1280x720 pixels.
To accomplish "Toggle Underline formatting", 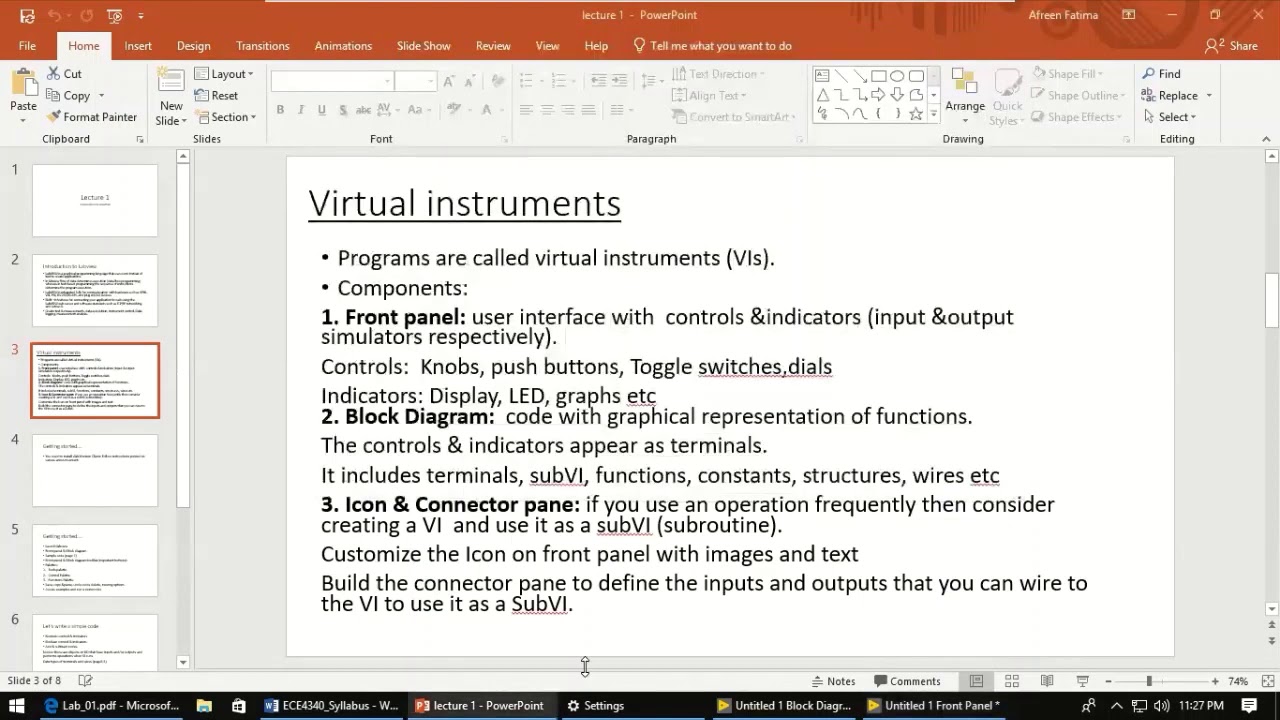I will 322,110.
